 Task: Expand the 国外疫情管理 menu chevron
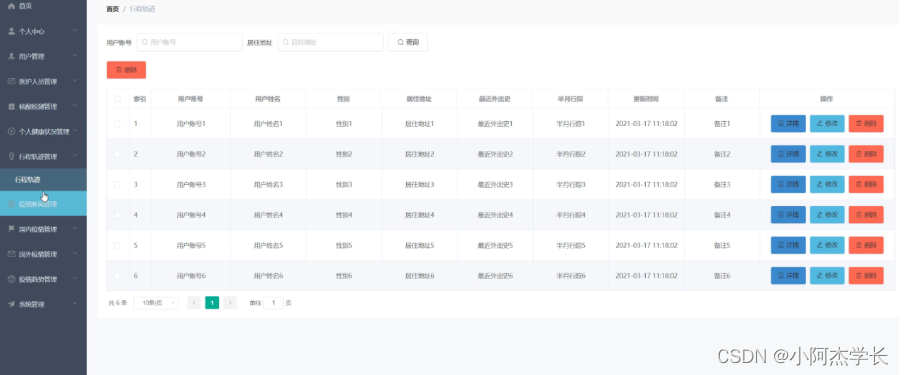pyautogui.click(x=75, y=254)
